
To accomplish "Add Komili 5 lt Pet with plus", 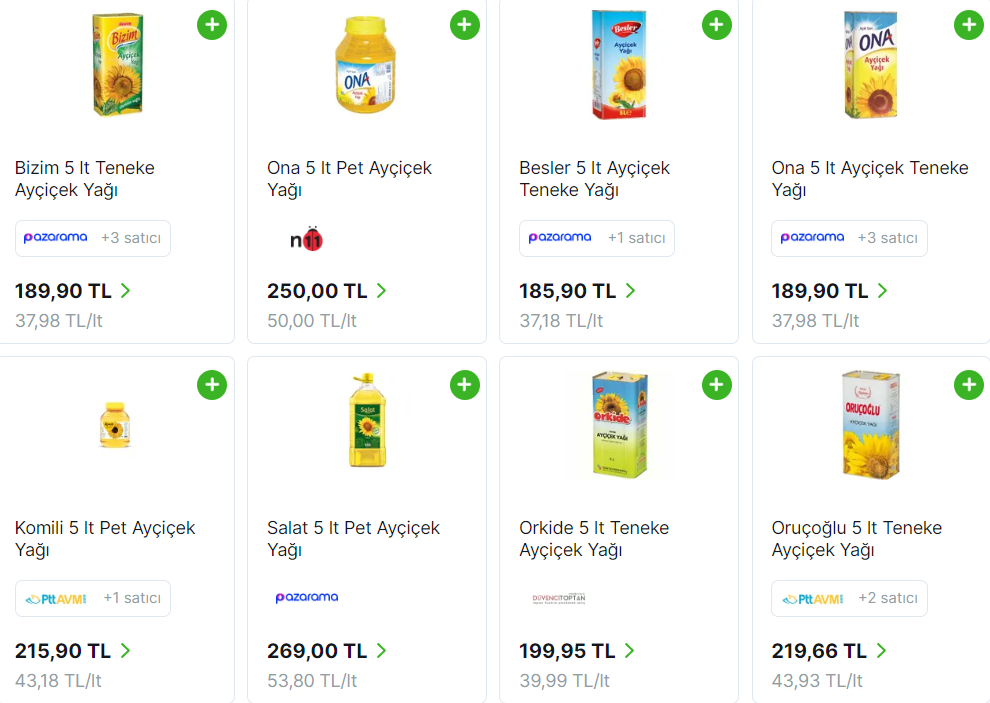I will point(212,385).
